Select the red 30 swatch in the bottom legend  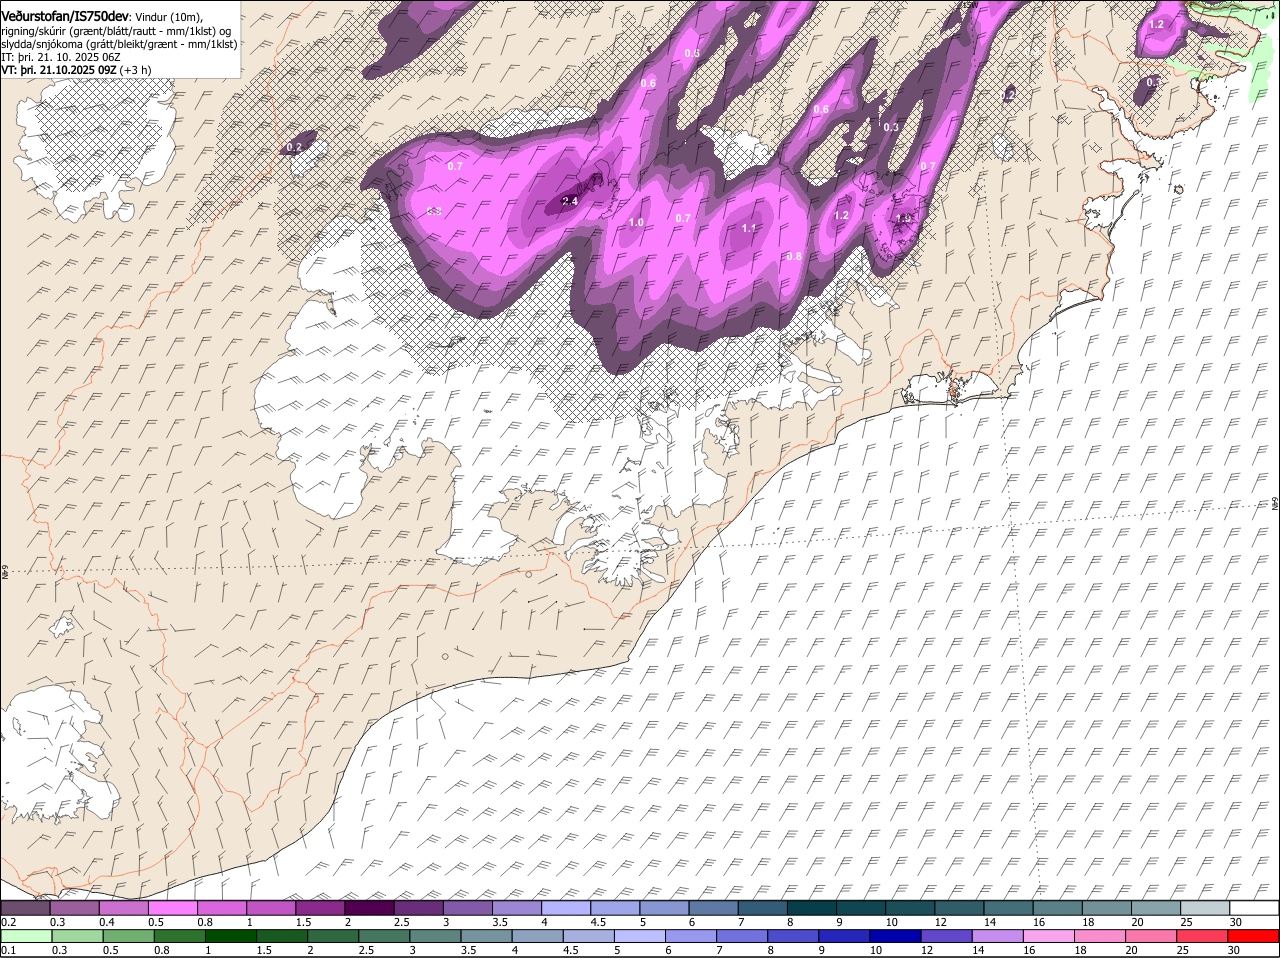click(1254, 936)
